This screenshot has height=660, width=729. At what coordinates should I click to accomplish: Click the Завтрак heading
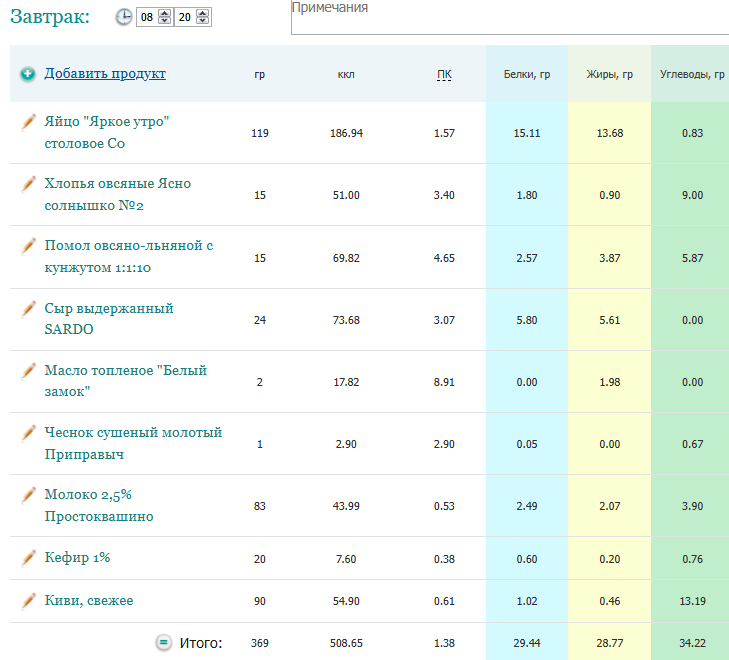click(50, 17)
